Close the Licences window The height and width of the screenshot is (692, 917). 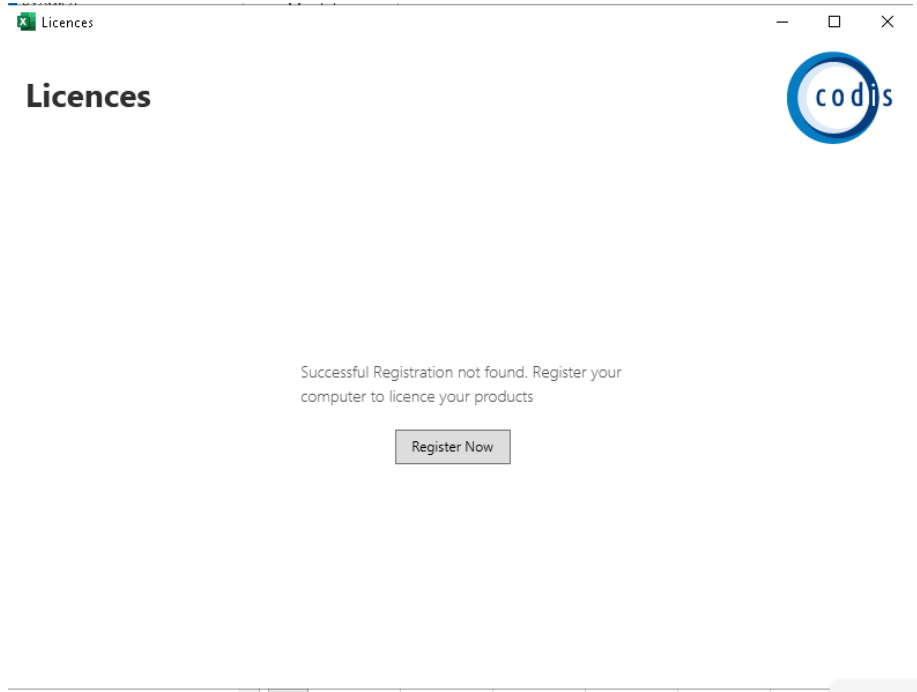[x=887, y=22]
